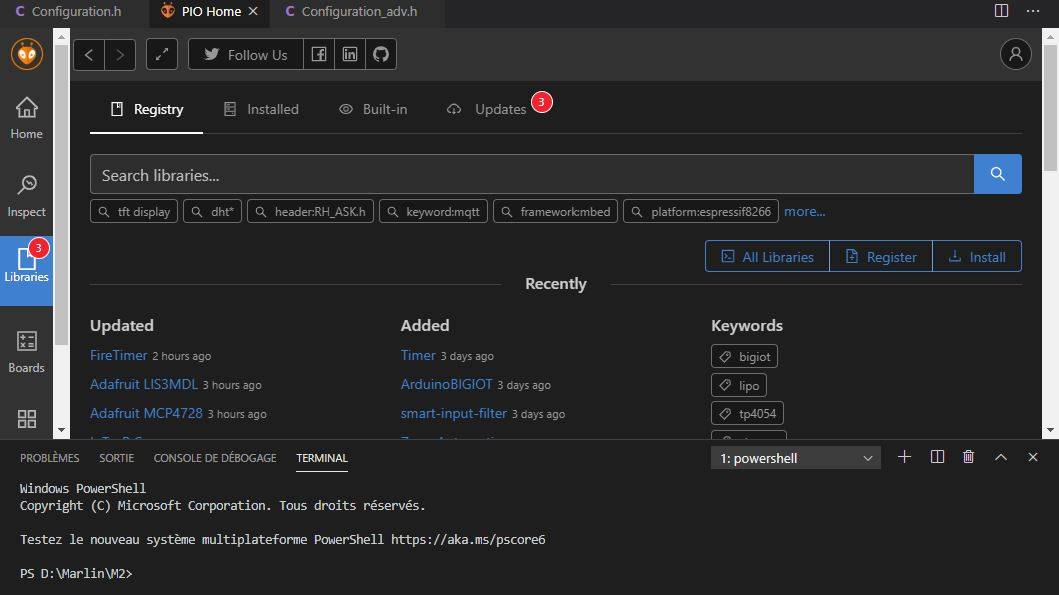1059x595 pixels.
Task: Open the smart-input-filter library link
Action: [x=454, y=413]
